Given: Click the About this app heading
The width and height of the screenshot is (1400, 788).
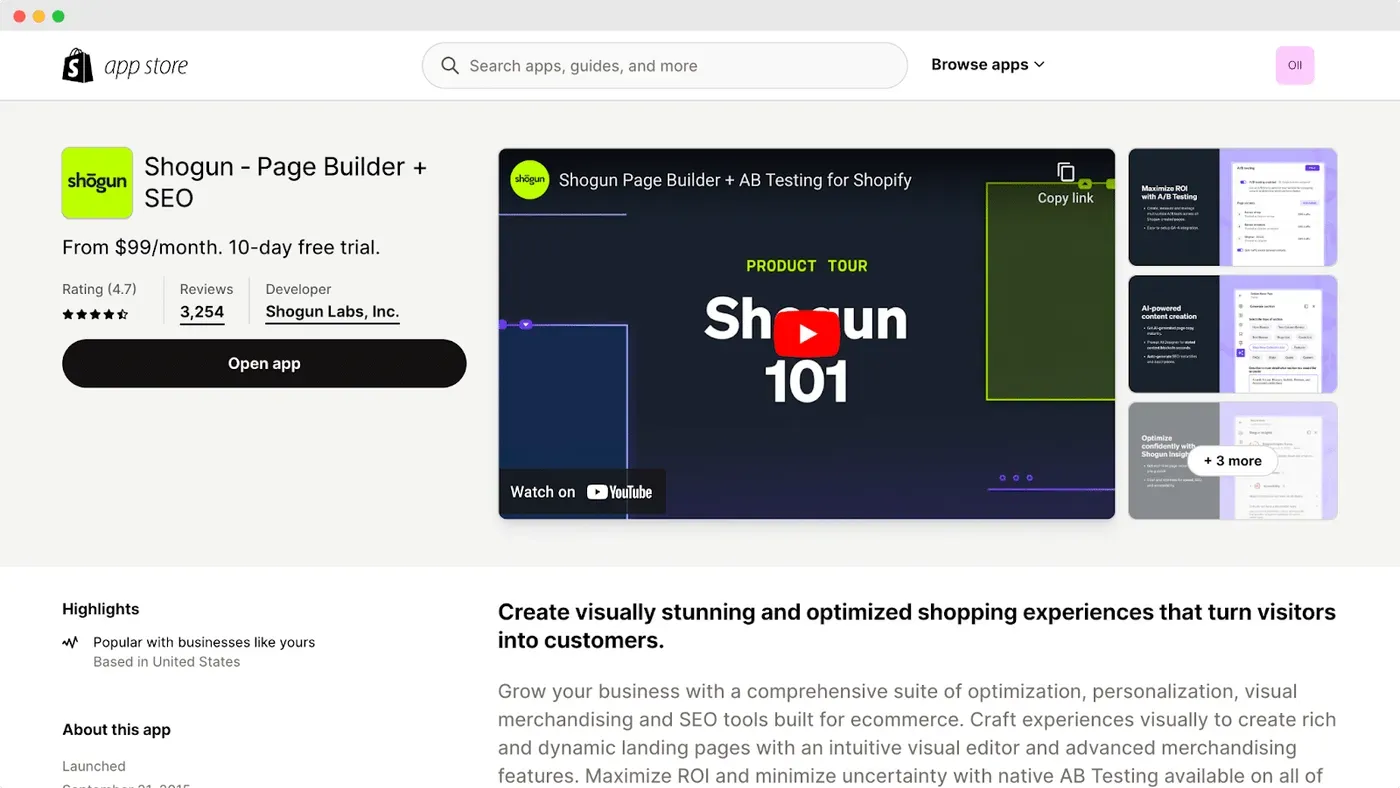Looking at the screenshot, I should click(x=116, y=730).
